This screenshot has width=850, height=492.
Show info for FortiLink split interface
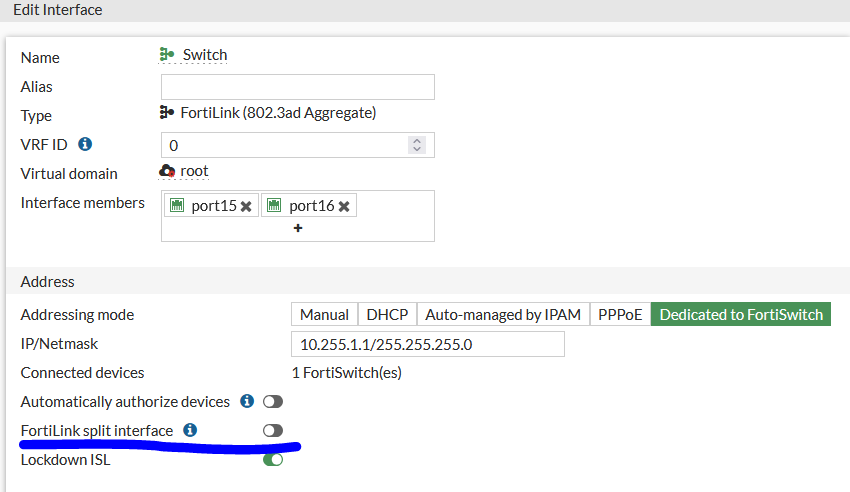190,430
